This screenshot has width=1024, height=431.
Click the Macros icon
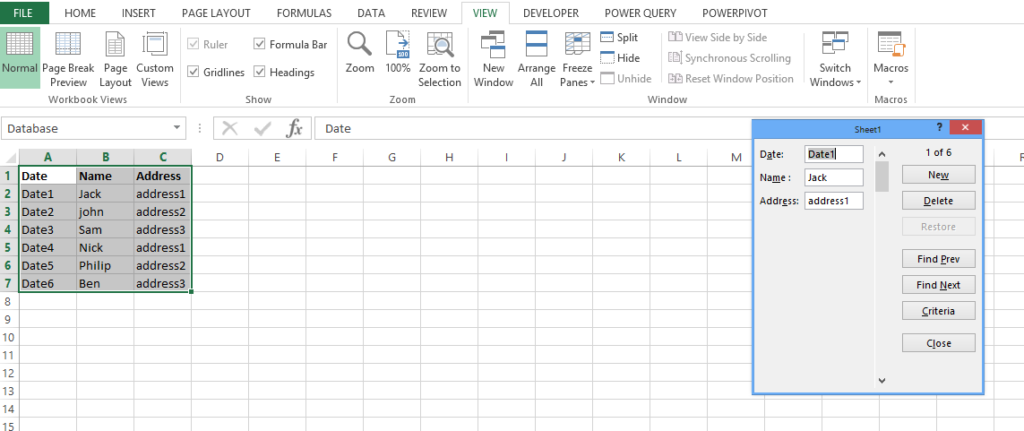[891, 44]
